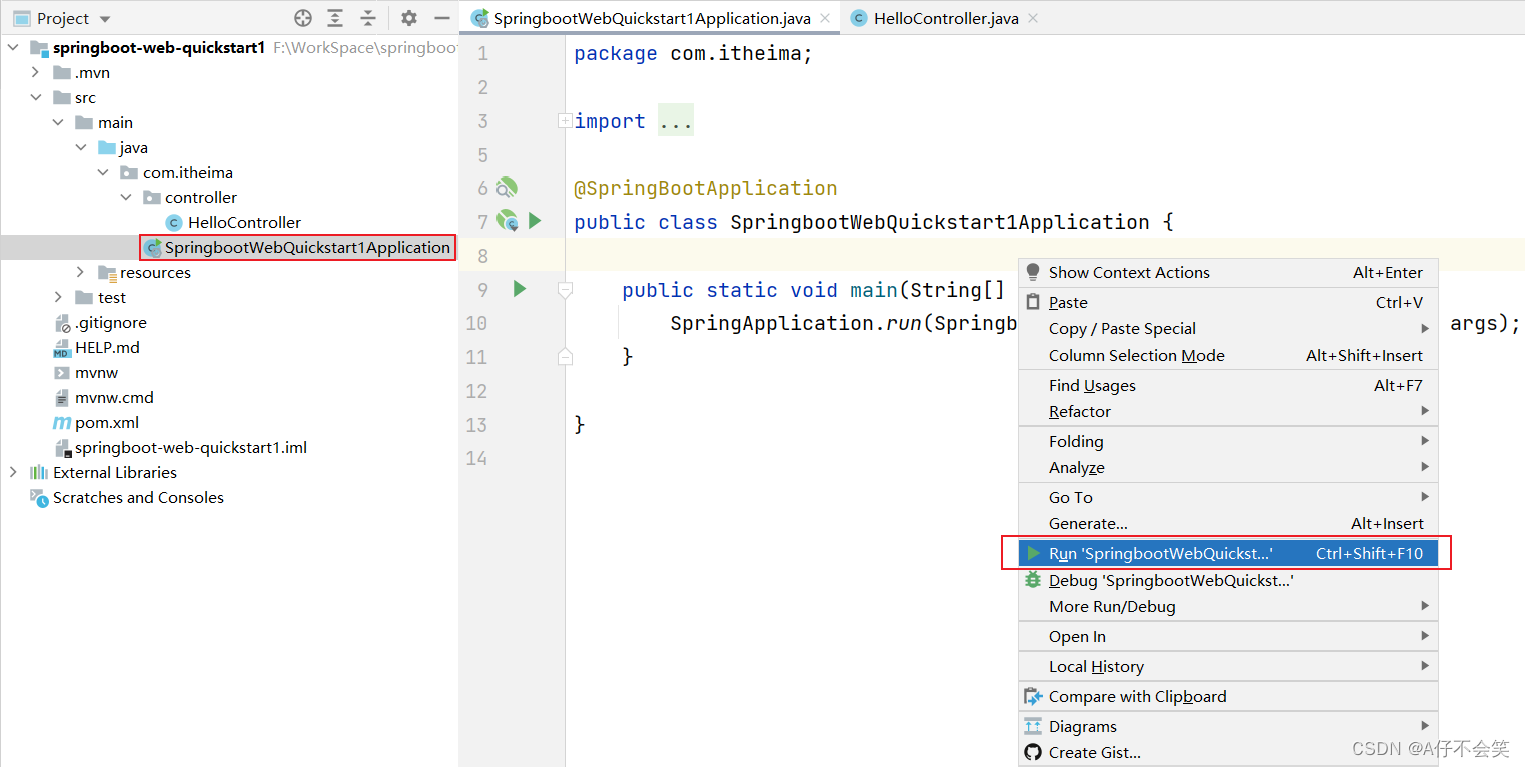
Task: Expand the test folder in the tree
Action: click(57, 297)
